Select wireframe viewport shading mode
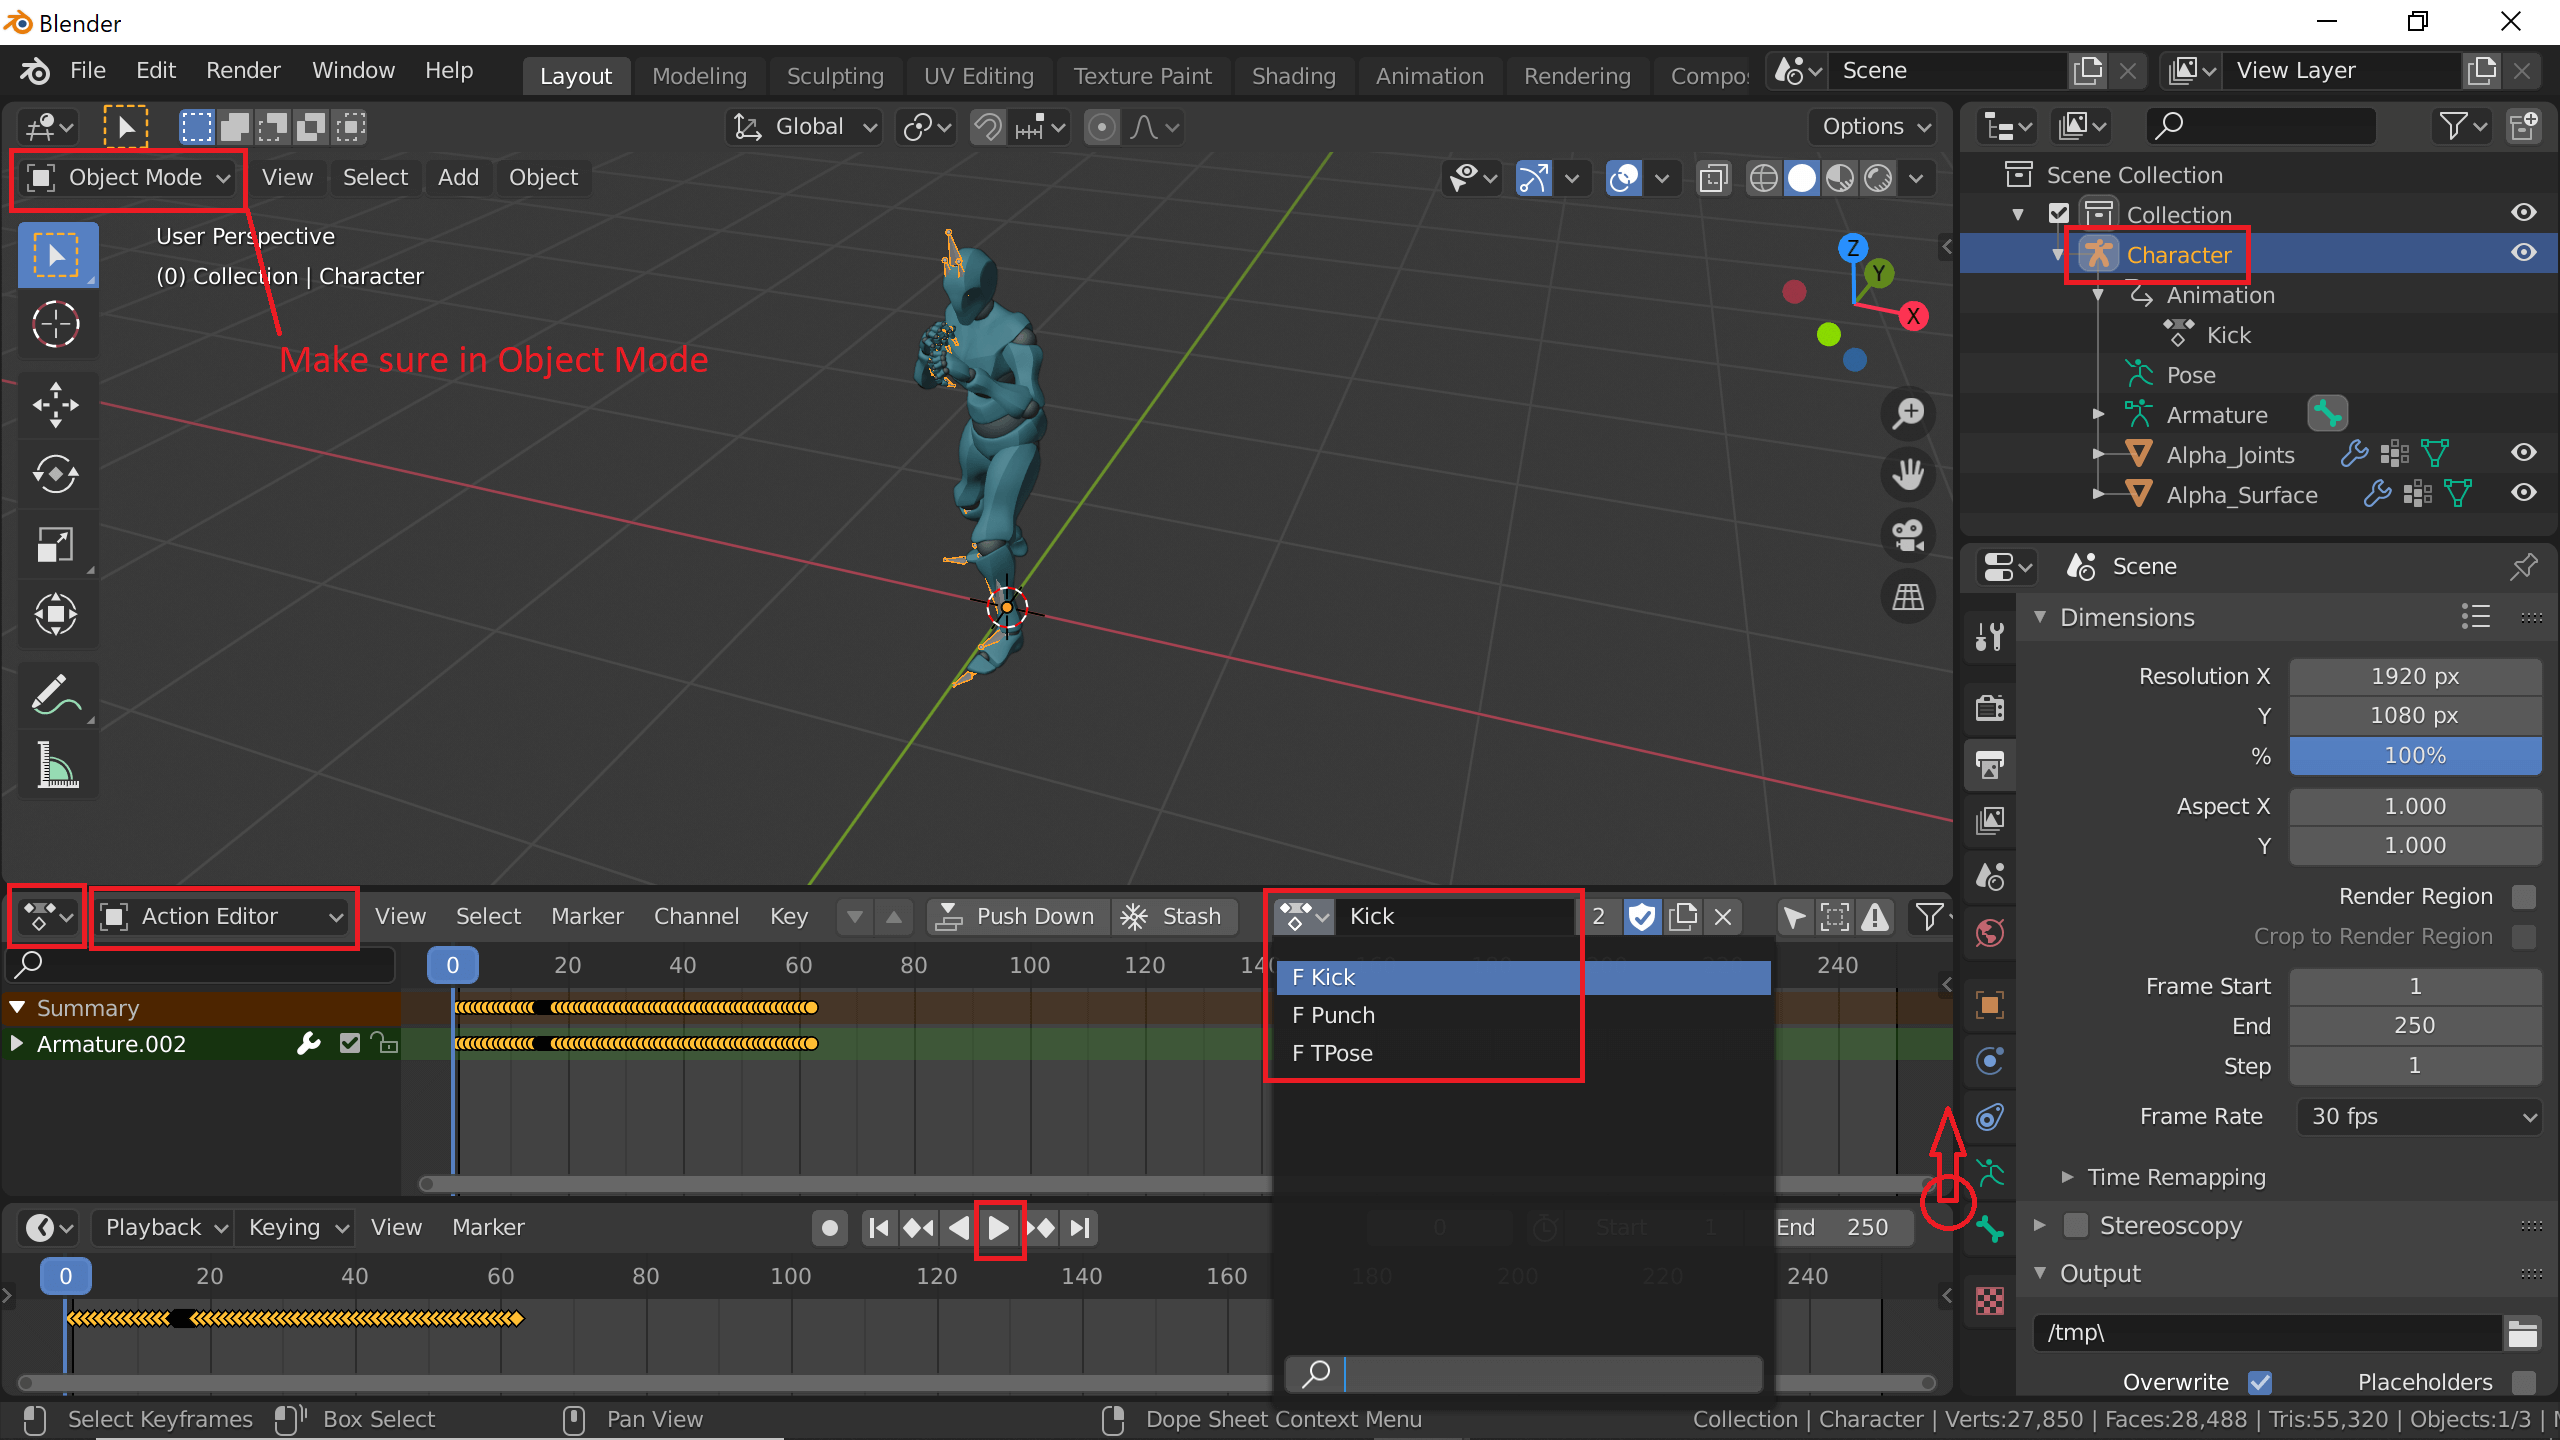The image size is (2560, 1440). click(x=1763, y=178)
